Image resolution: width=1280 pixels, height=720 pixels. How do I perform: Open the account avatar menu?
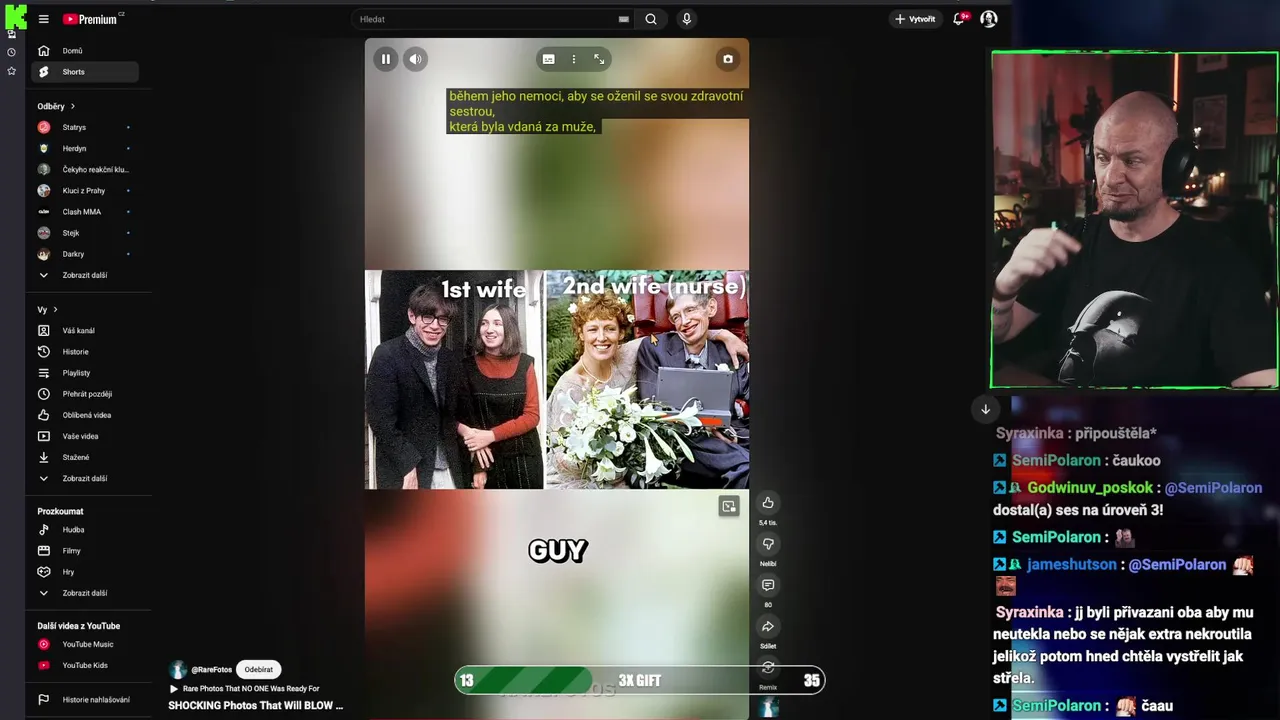coord(989,19)
